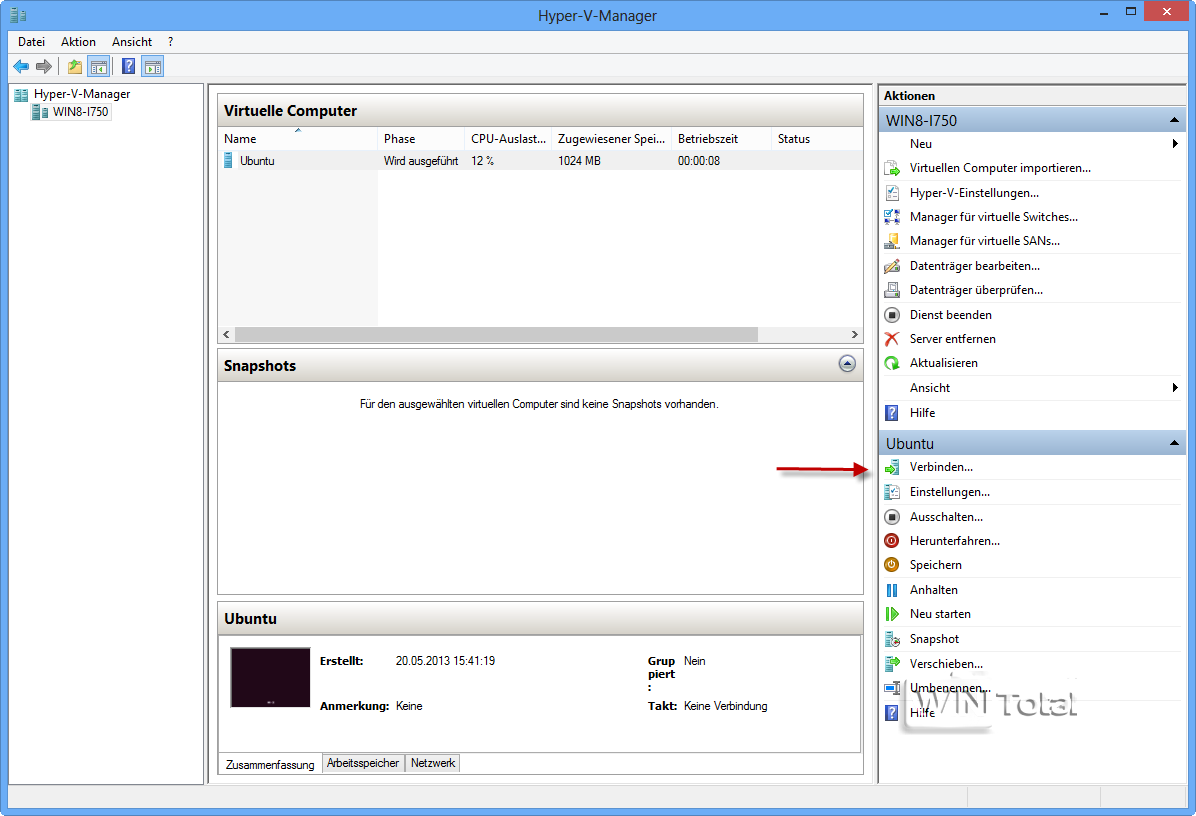Click the toolbar back arrow
The height and width of the screenshot is (816, 1196).
[x=21, y=67]
